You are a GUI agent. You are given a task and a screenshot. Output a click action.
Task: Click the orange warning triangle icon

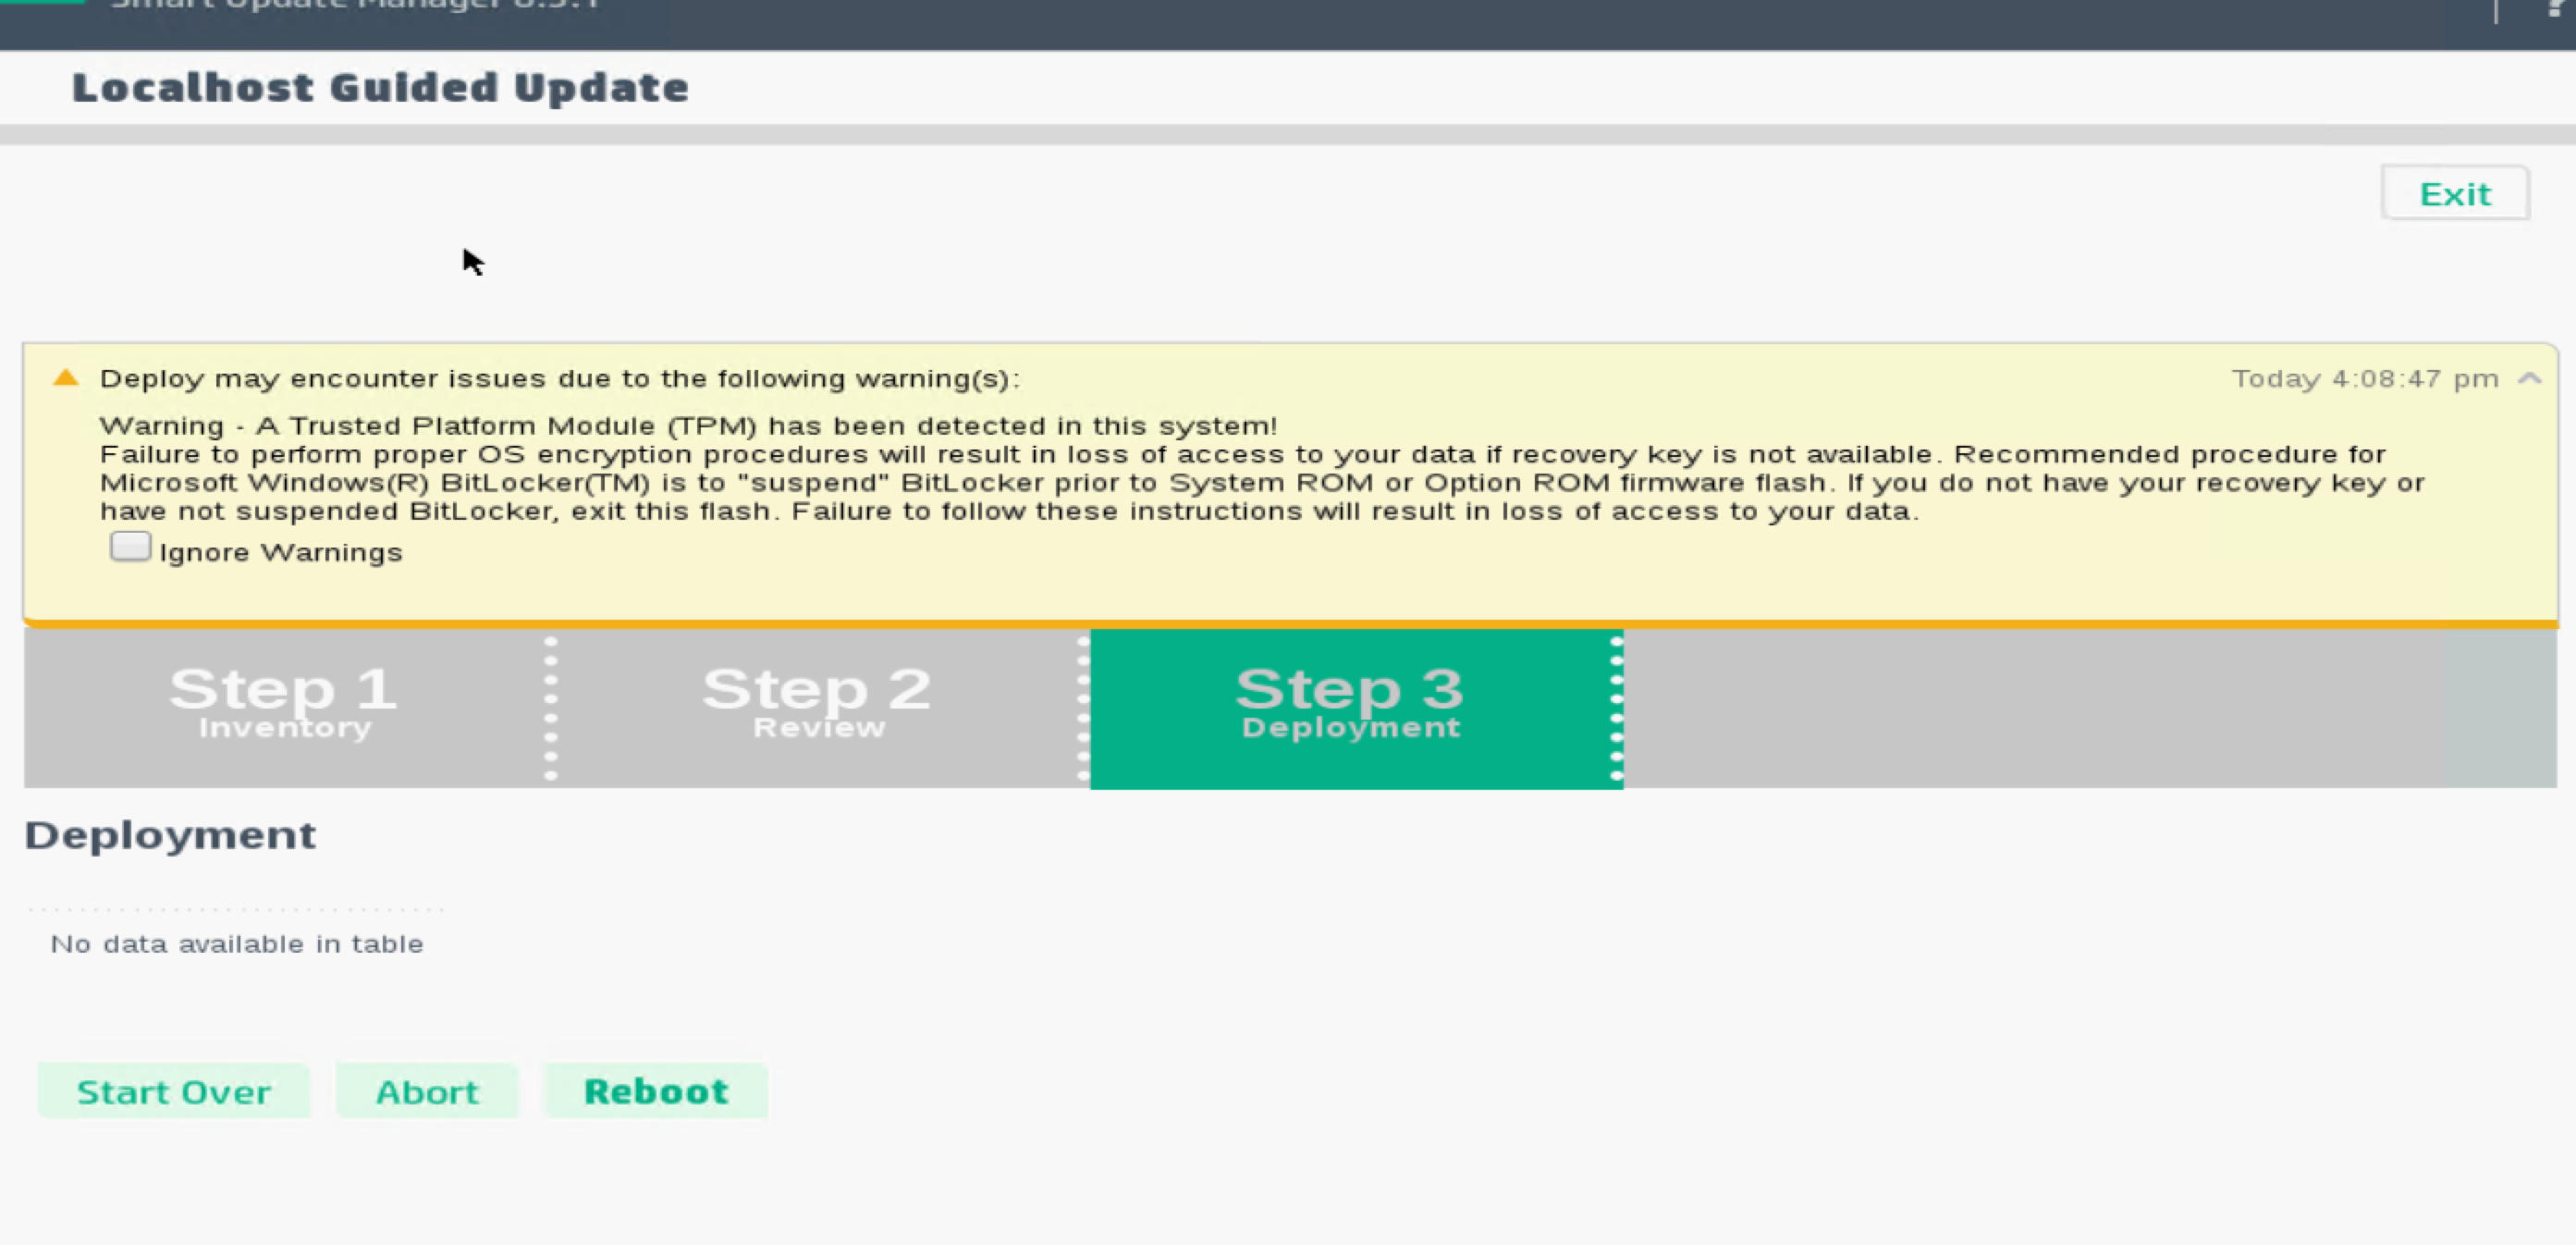(x=66, y=377)
